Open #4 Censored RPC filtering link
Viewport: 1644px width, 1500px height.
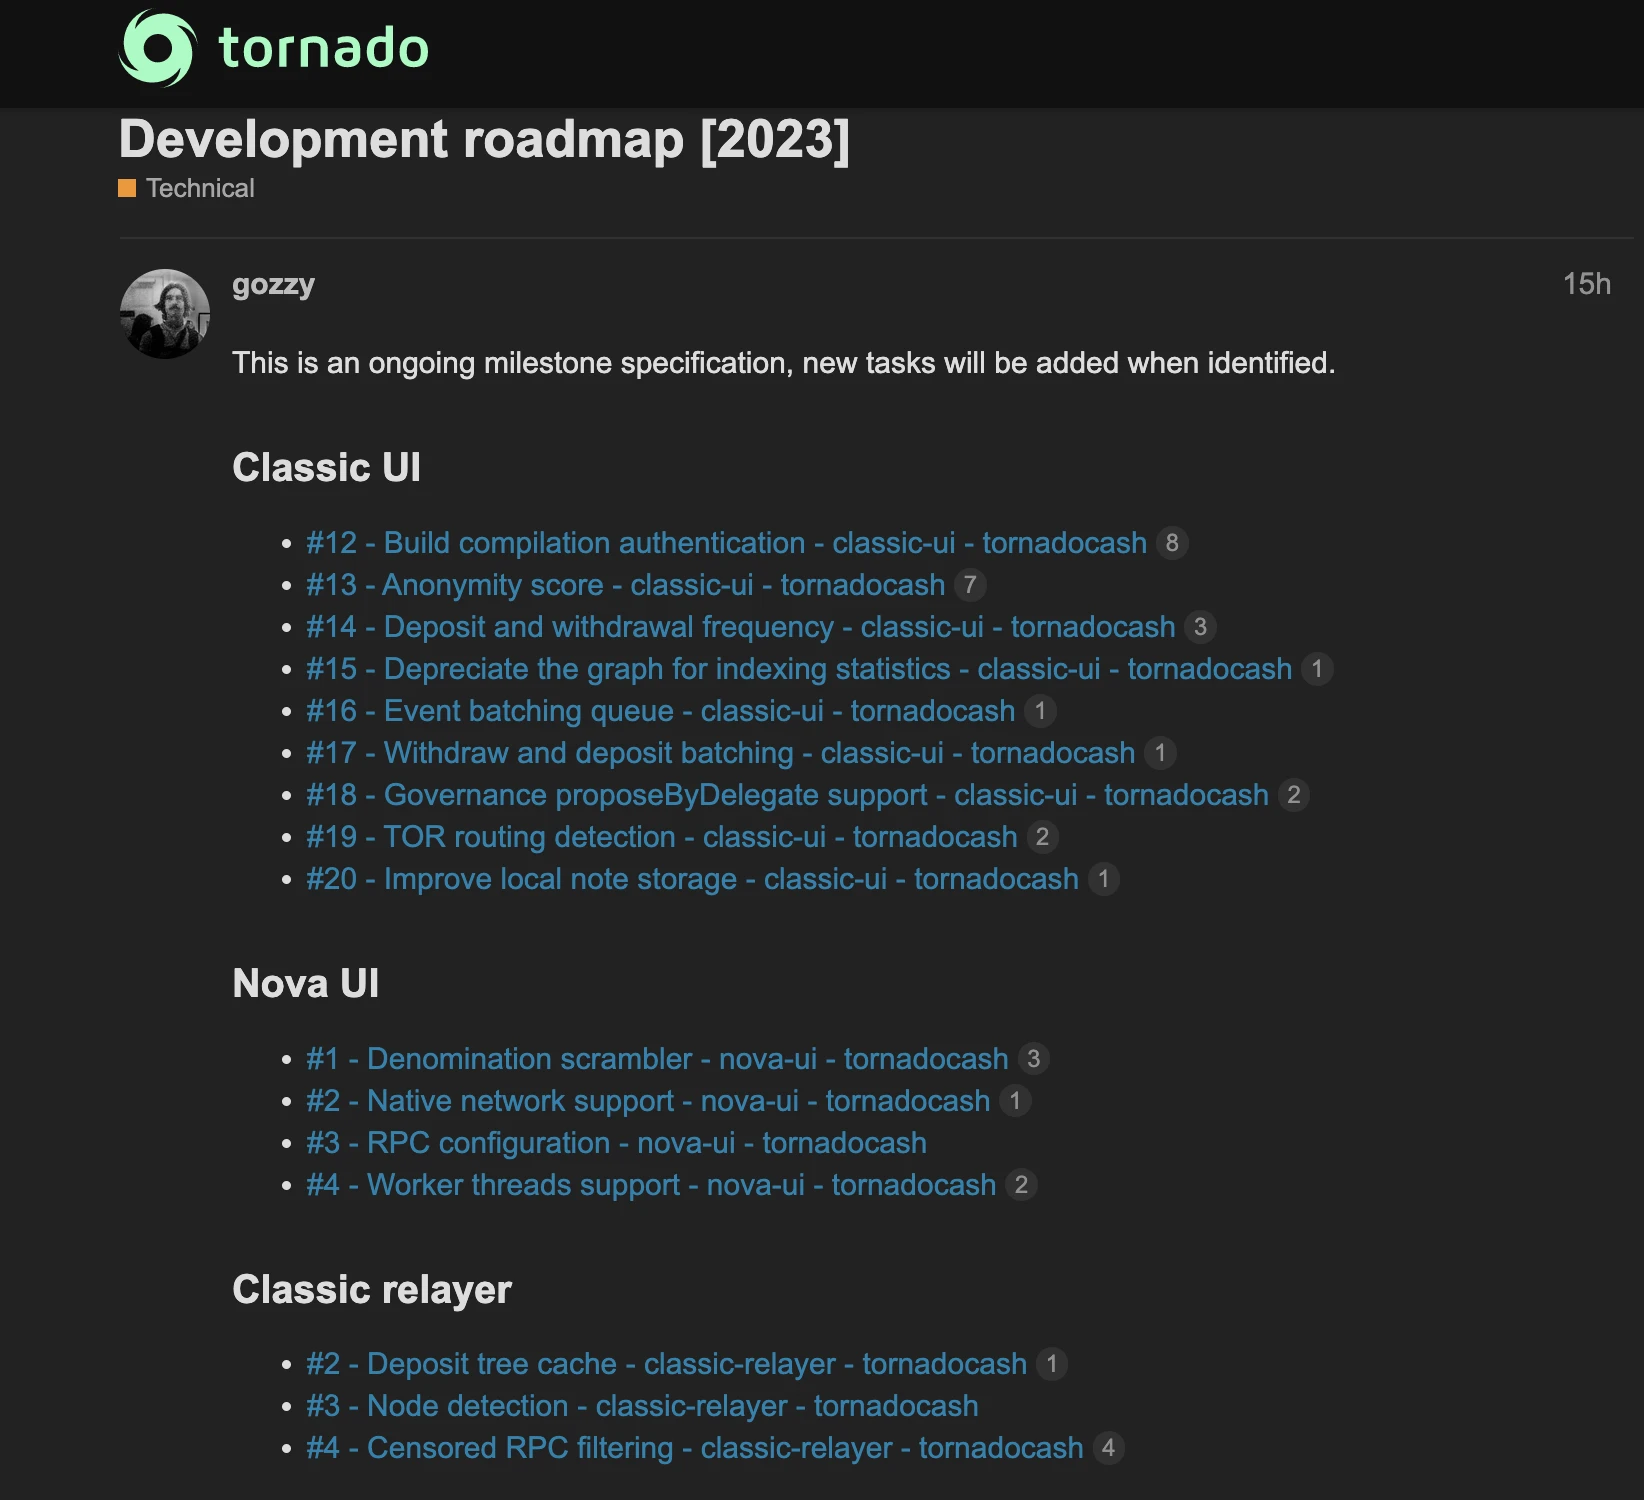[695, 1448]
